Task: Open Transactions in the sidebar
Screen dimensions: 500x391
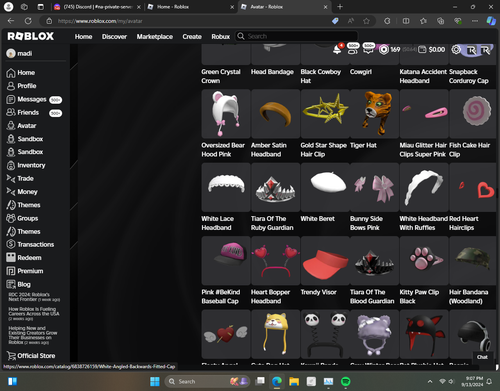Action: tap(30, 244)
